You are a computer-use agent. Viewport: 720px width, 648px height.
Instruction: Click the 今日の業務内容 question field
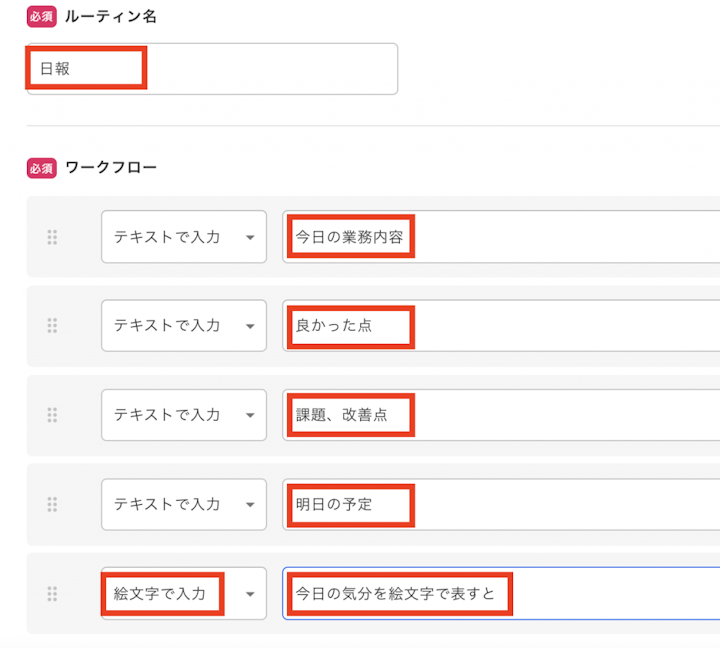pyautogui.click(x=500, y=237)
